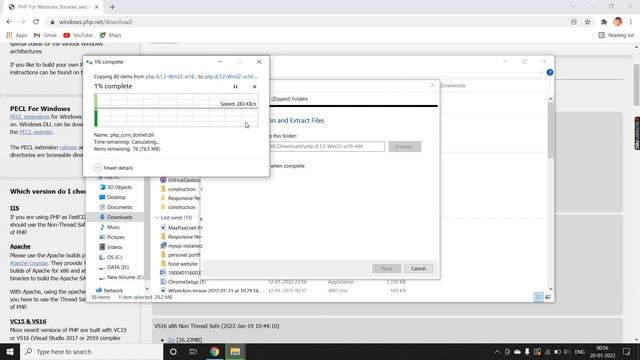The image size is (640, 360).
Task: Open Task View on taskbar
Action: tap(193, 351)
